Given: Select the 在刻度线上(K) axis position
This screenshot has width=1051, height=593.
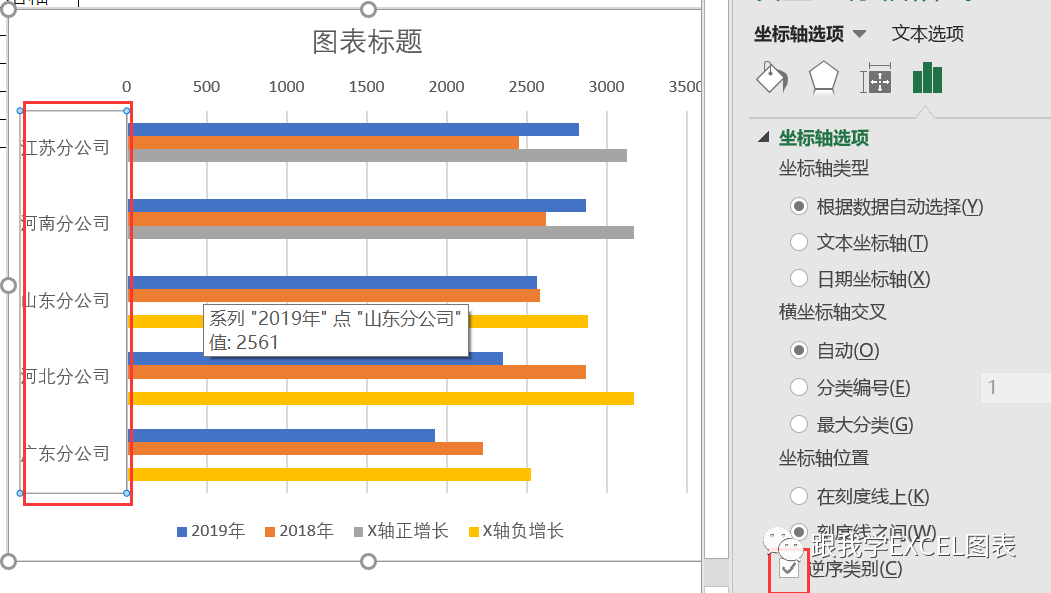Looking at the screenshot, I should click(799, 496).
